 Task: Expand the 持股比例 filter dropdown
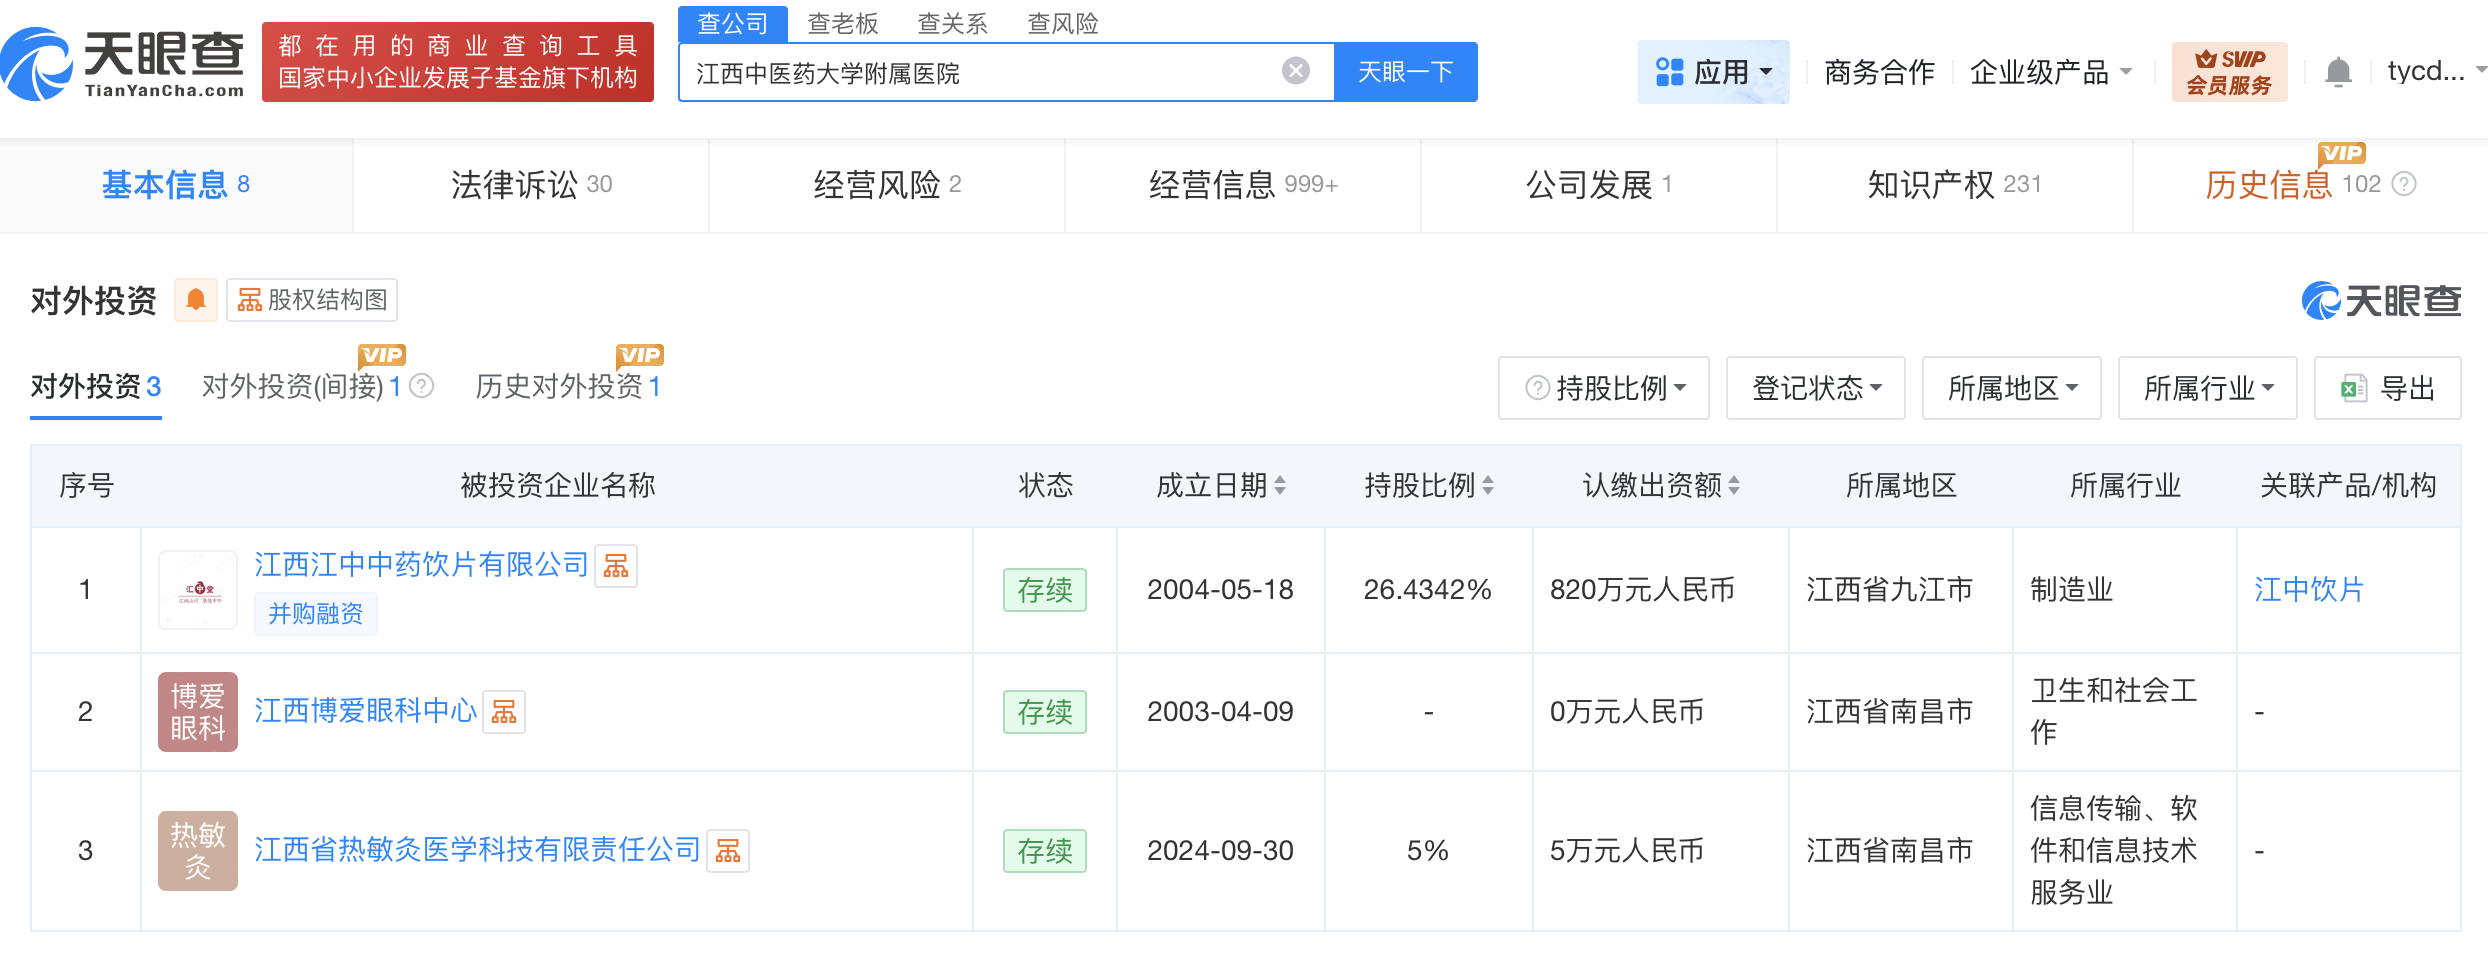coord(1604,388)
